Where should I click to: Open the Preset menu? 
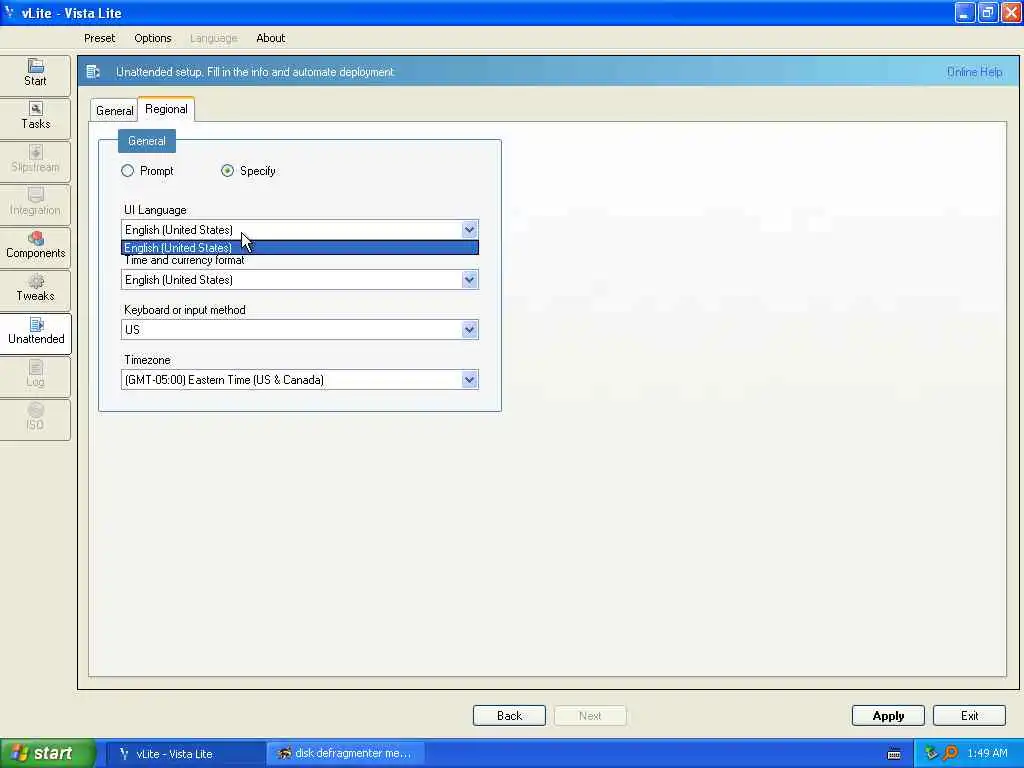pos(99,39)
